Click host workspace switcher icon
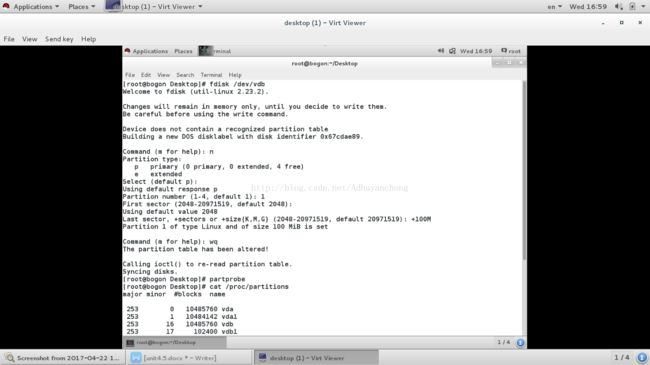 [642, 358]
